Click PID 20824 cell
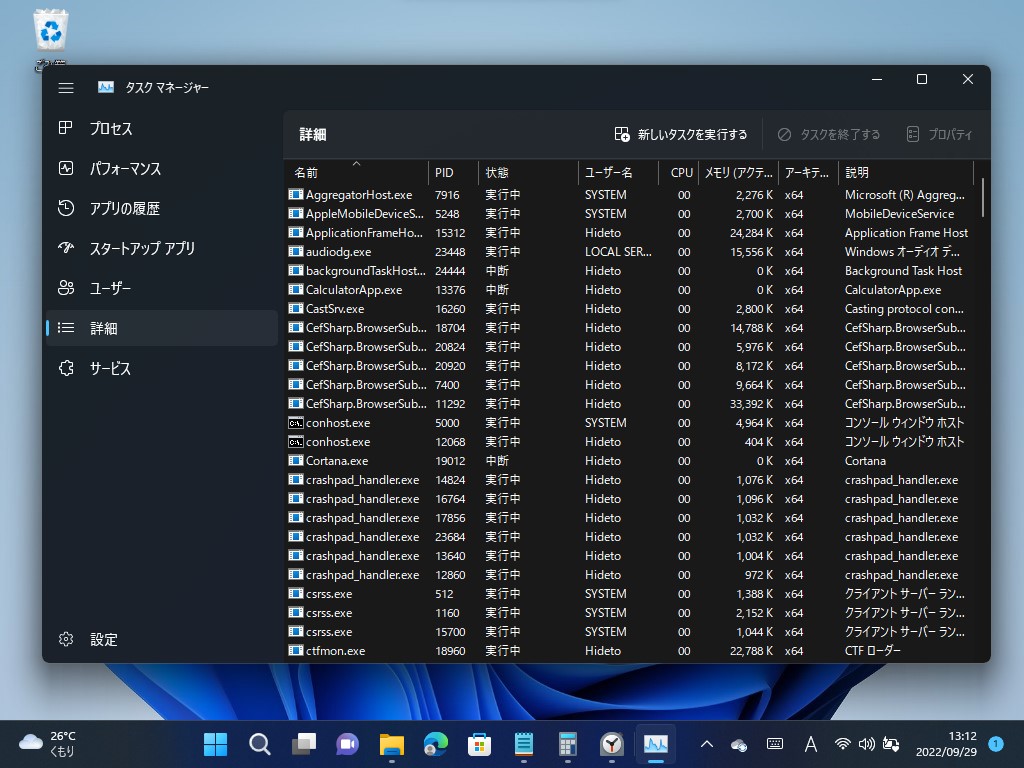 click(x=450, y=347)
